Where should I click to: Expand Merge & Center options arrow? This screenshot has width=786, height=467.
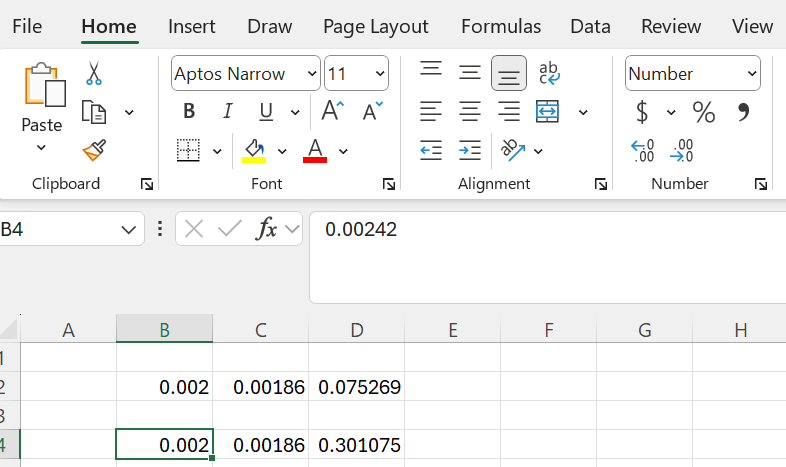click(582, 112)
